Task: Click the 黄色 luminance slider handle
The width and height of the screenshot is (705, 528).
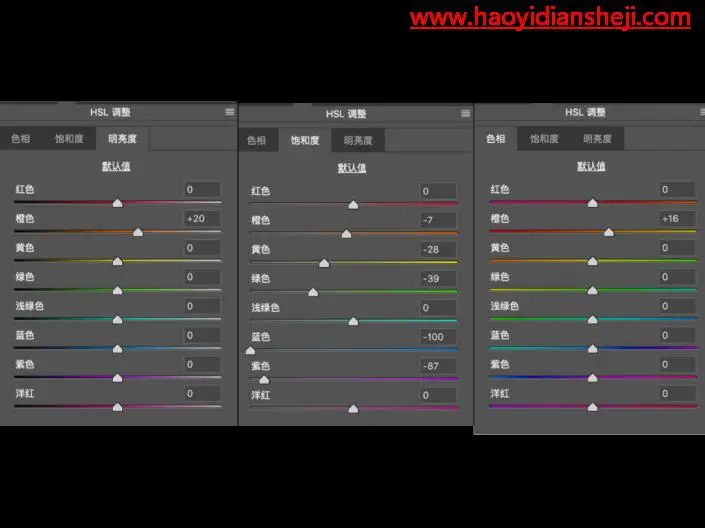Action: pyautogui.click(x=117, y=261)
